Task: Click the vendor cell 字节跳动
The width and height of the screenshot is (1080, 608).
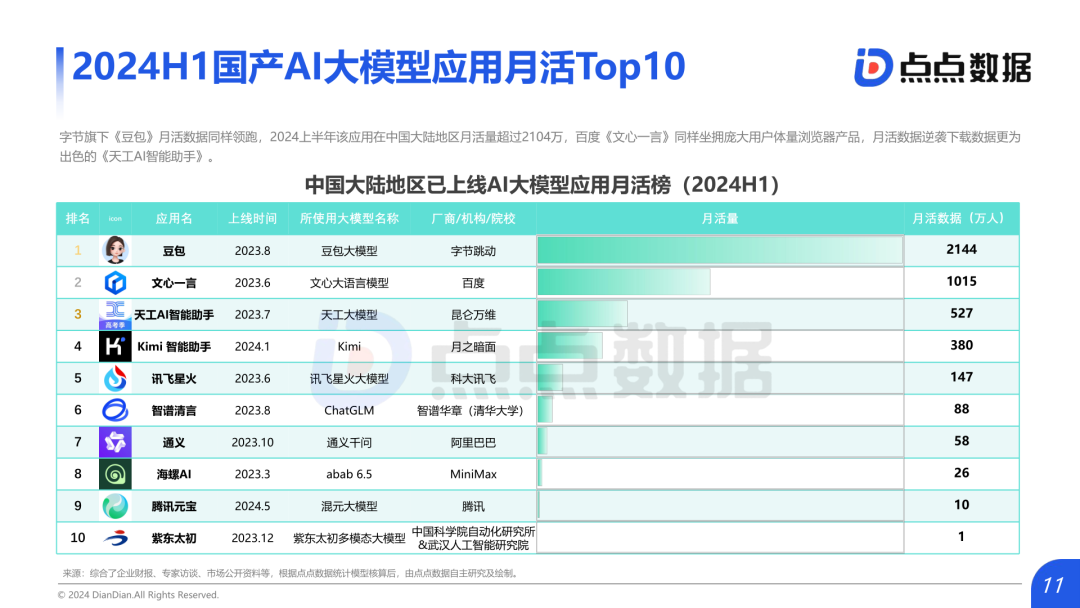Action: point(473,251)
